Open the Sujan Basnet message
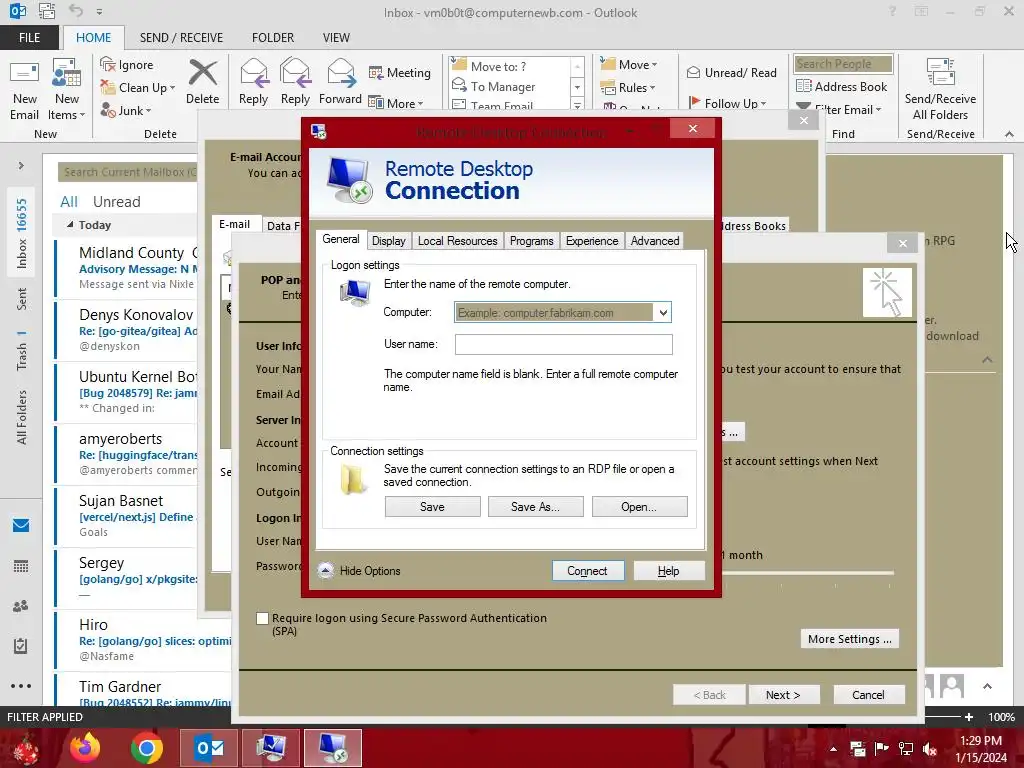The image size is (1024, 768). point(127,516)
